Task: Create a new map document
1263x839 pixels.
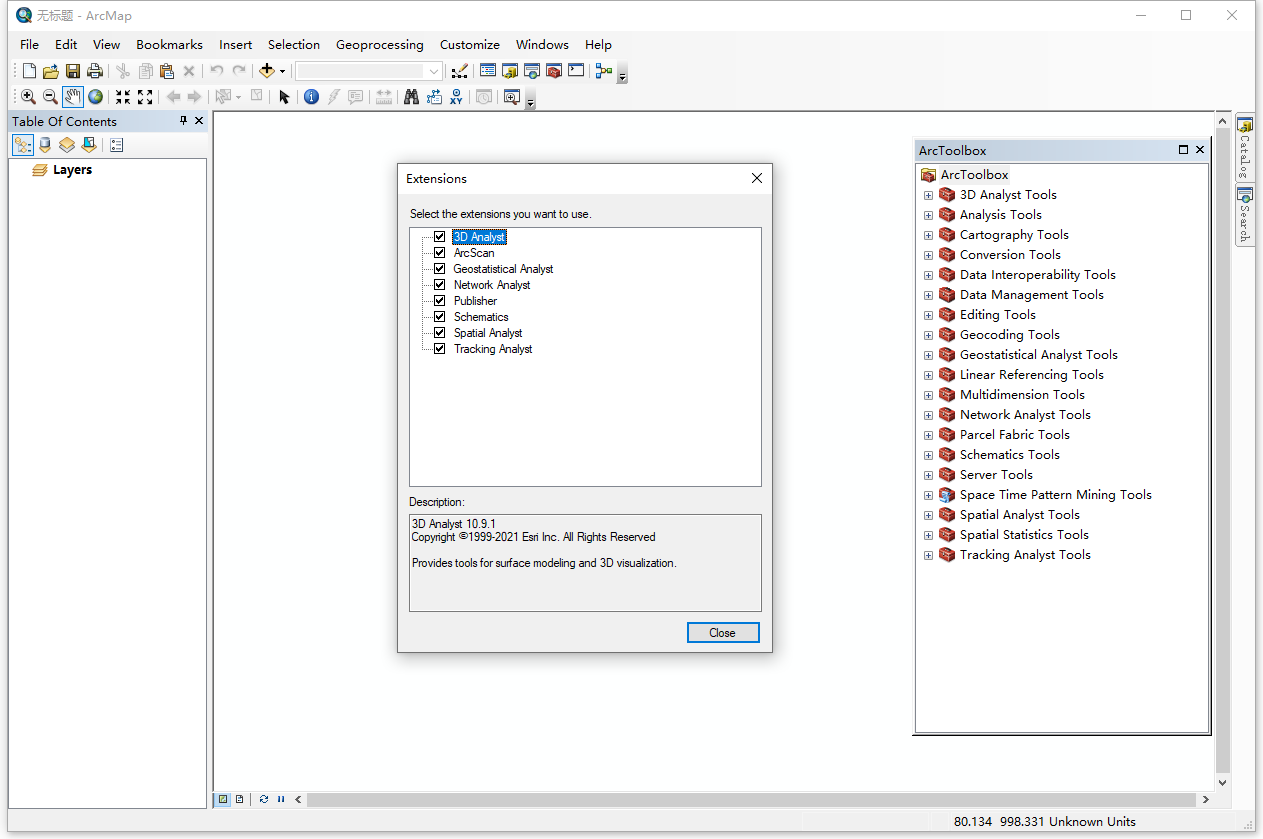Action: click(29, 71)
